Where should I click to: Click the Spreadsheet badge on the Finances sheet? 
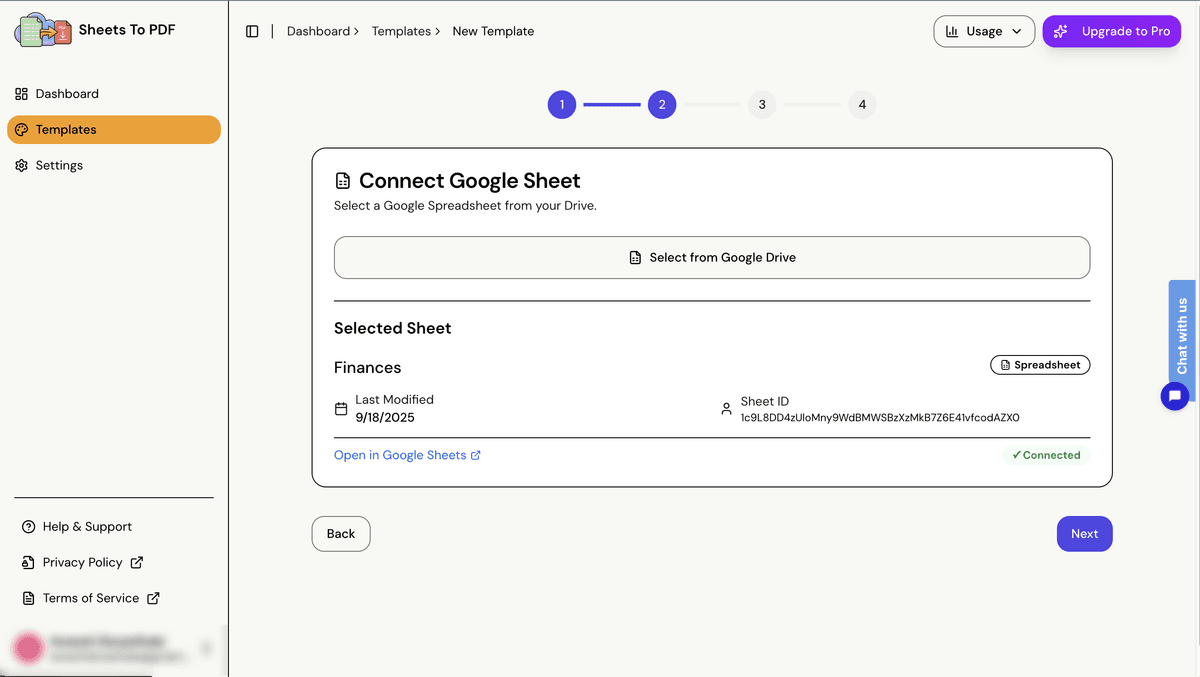(x=1040, y=364)
